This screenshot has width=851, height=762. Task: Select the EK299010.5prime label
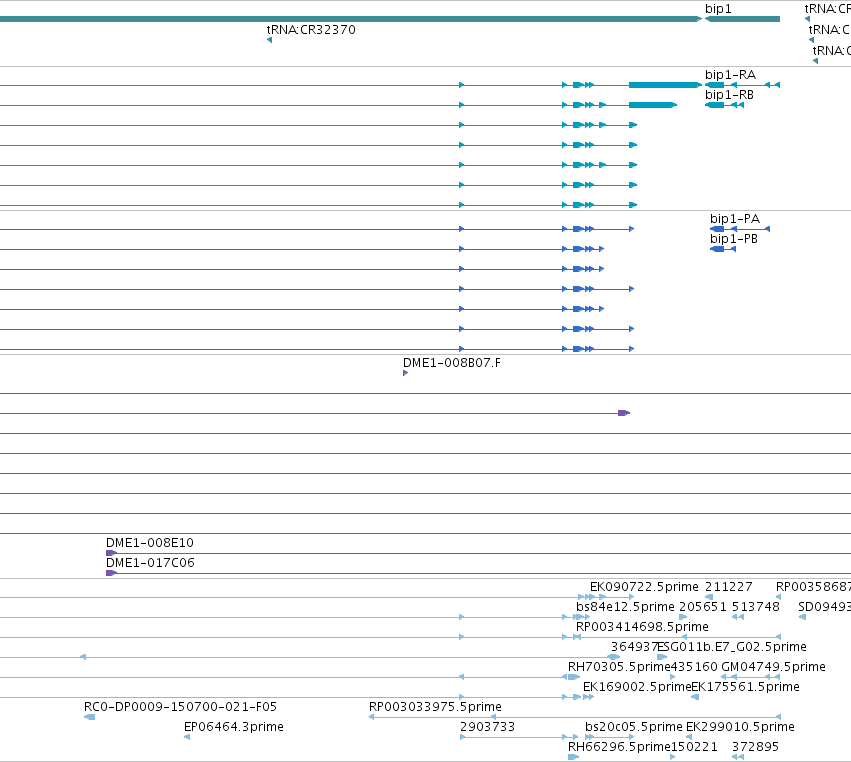point(740,727)
